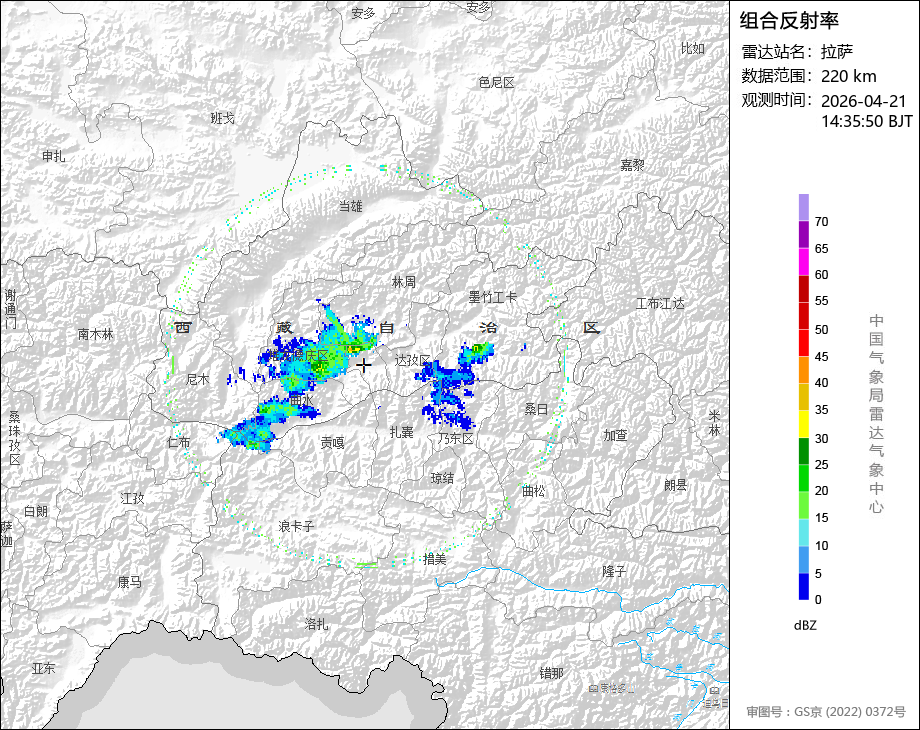Select the yellow 30 dBZ legend swatch
Viewport: 920px width, 730px height.
click(804, 424)
